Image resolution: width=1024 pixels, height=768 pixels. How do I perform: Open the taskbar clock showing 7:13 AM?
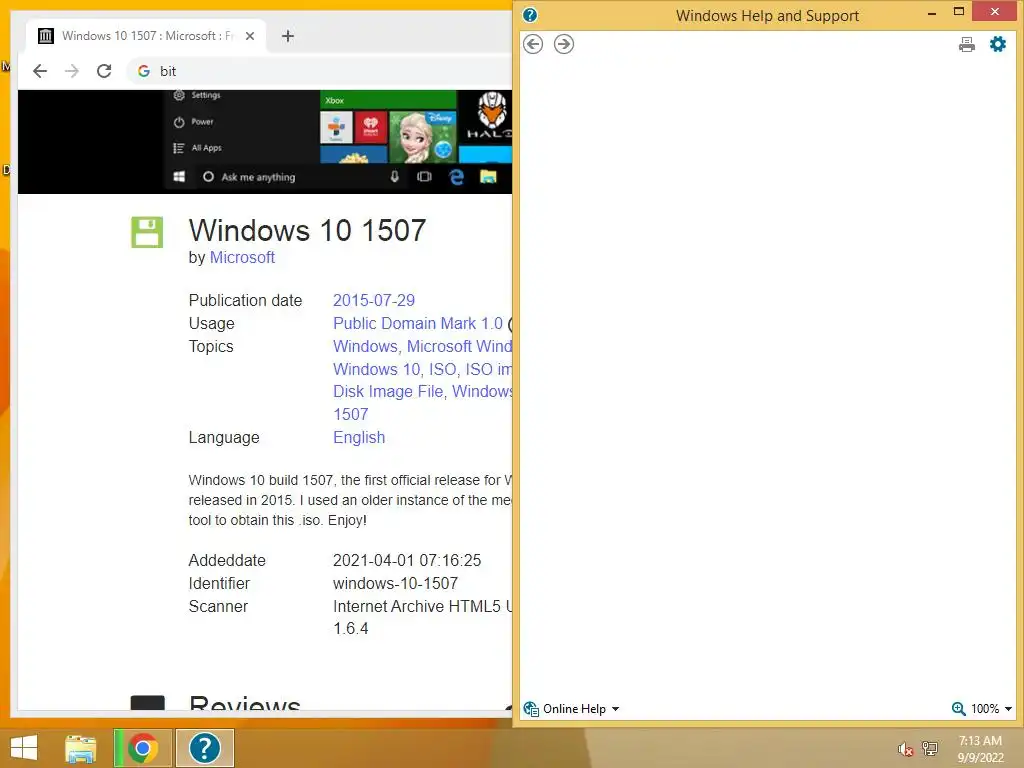pyautogui.click(x=980, y=749)
